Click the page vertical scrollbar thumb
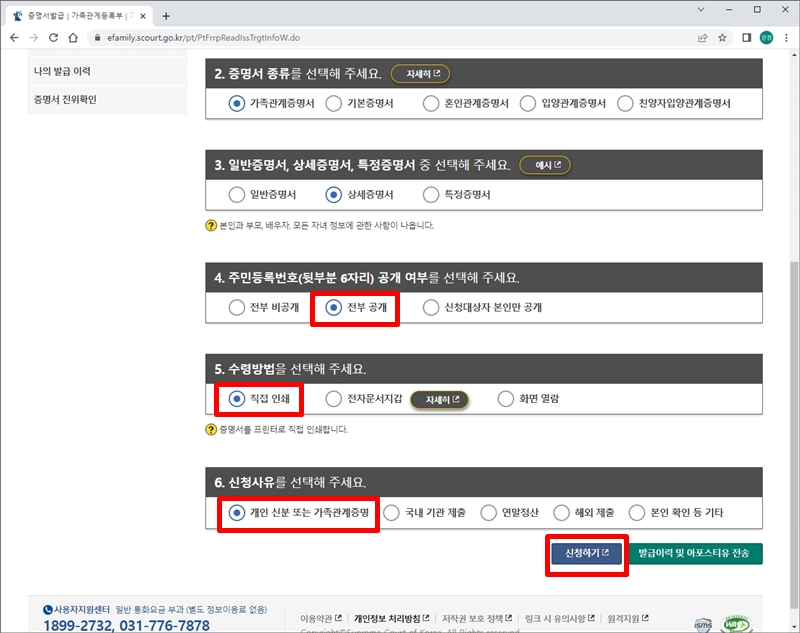 pos(794,435)
